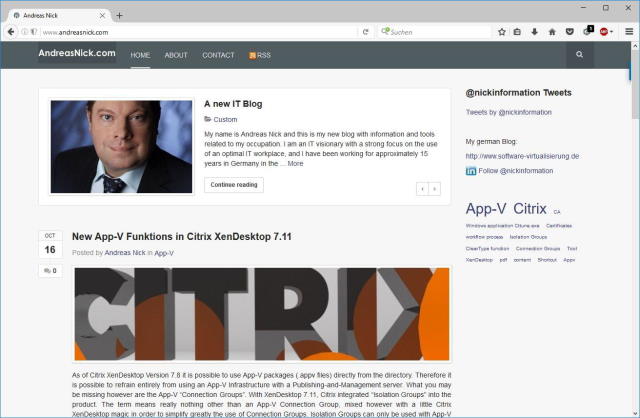640x418 pixels.
Task: Click the Citrix banner image
Action: [262, 314]
